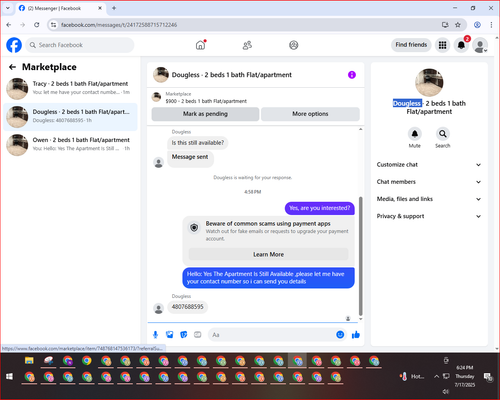Expand Customize chat section

click(x=429, y=165)
